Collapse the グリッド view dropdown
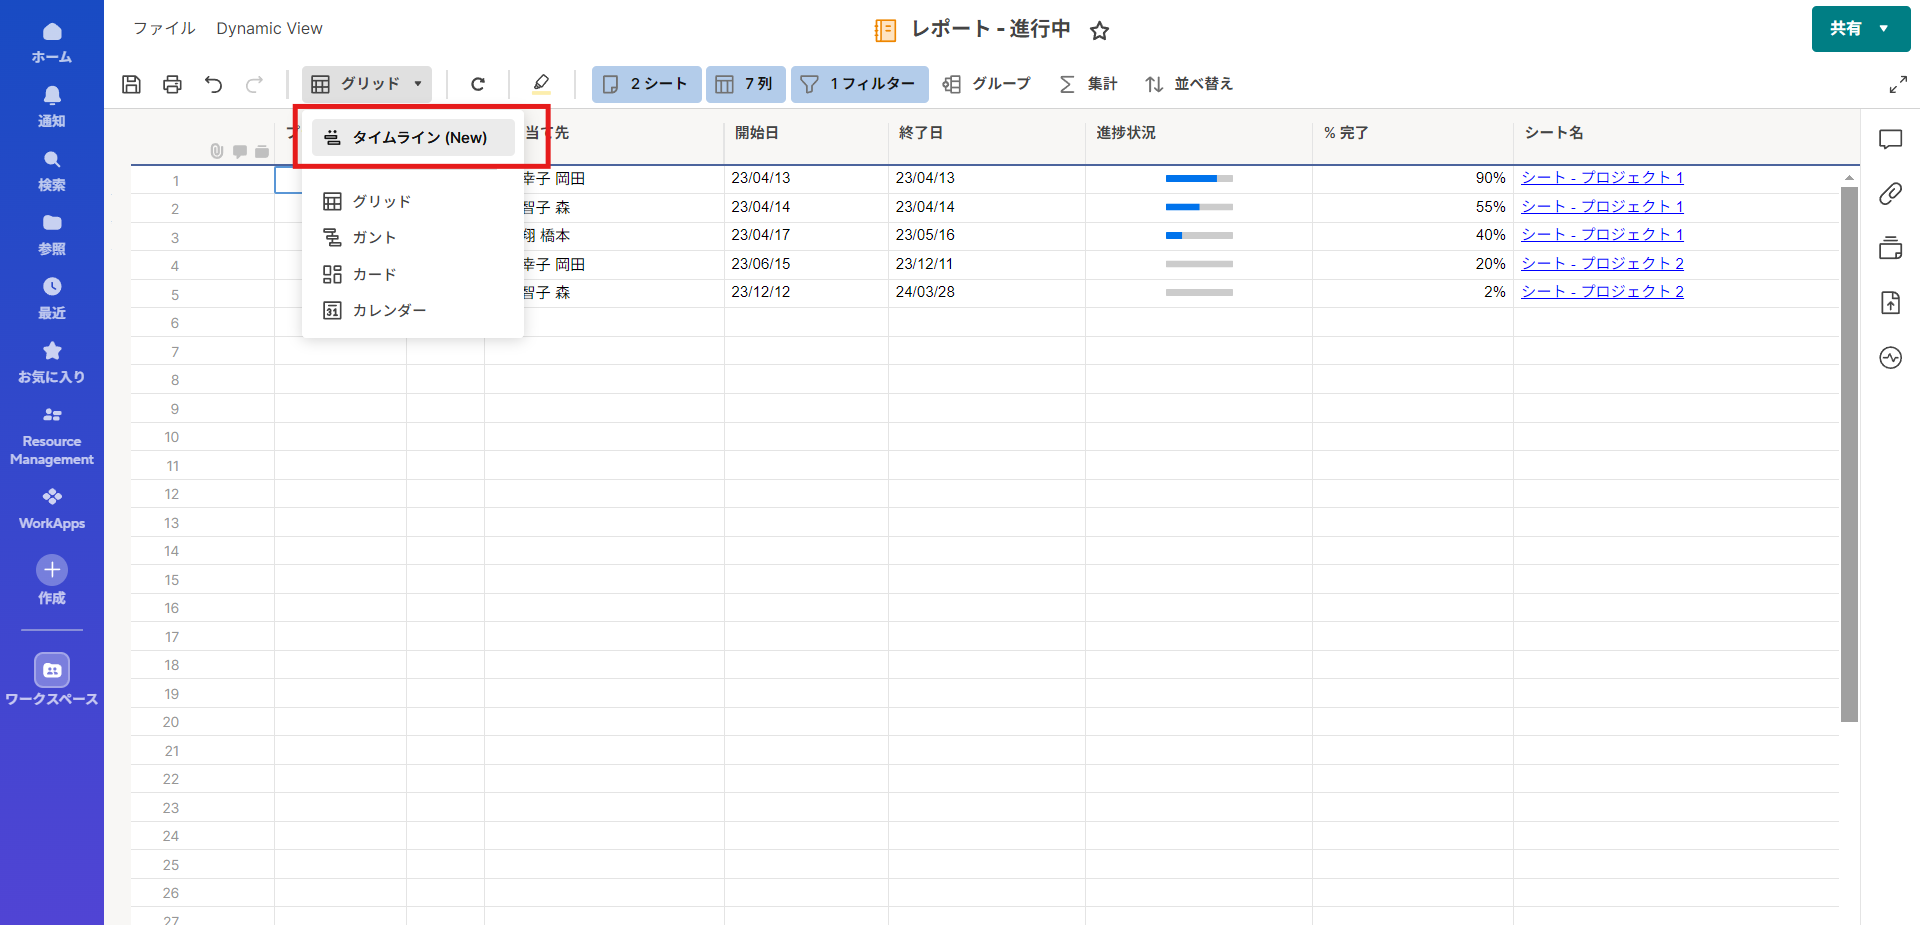The height and width of the screenshot is (925, 1920). click(x=367, y=84)
